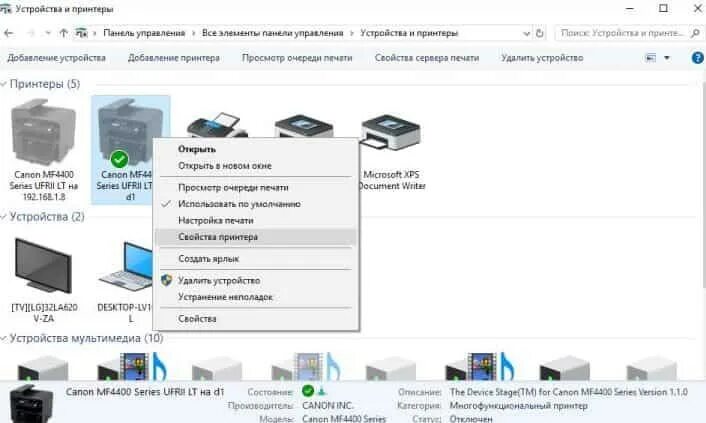Click Удалить устройство in toolbar

(542, 58)
